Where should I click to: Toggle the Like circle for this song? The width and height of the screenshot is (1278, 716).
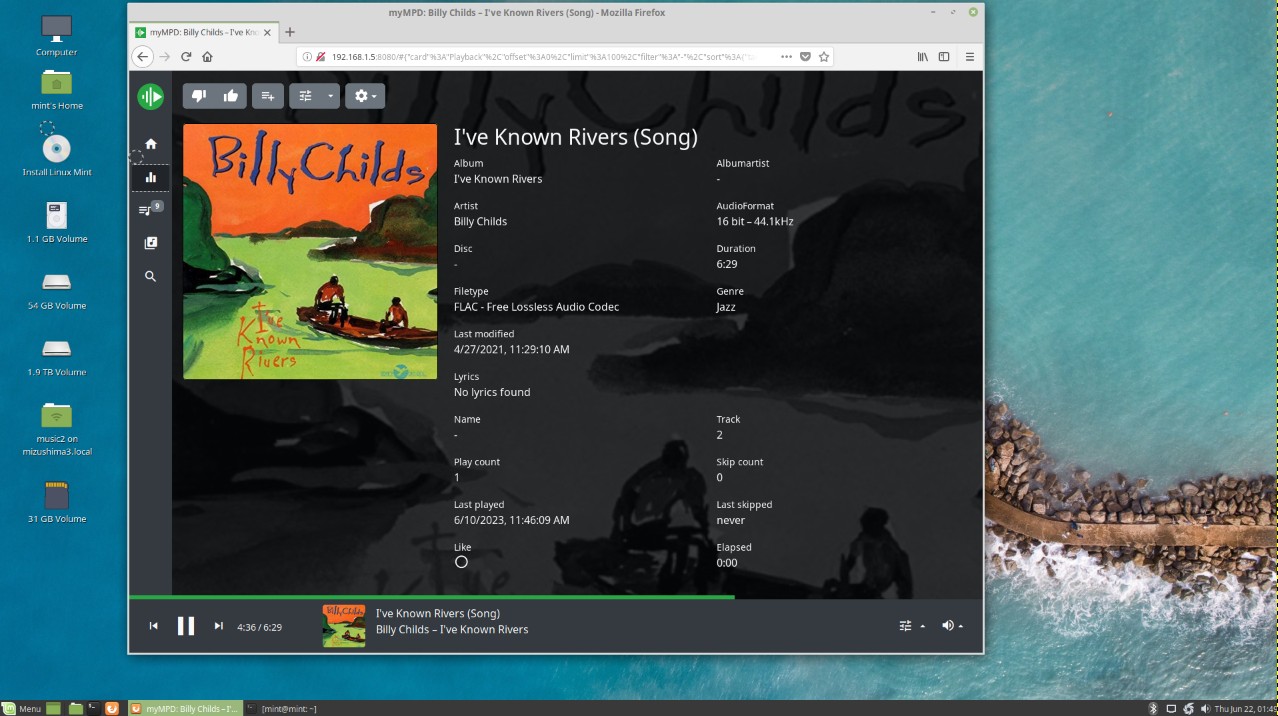[x=461, y=562]
